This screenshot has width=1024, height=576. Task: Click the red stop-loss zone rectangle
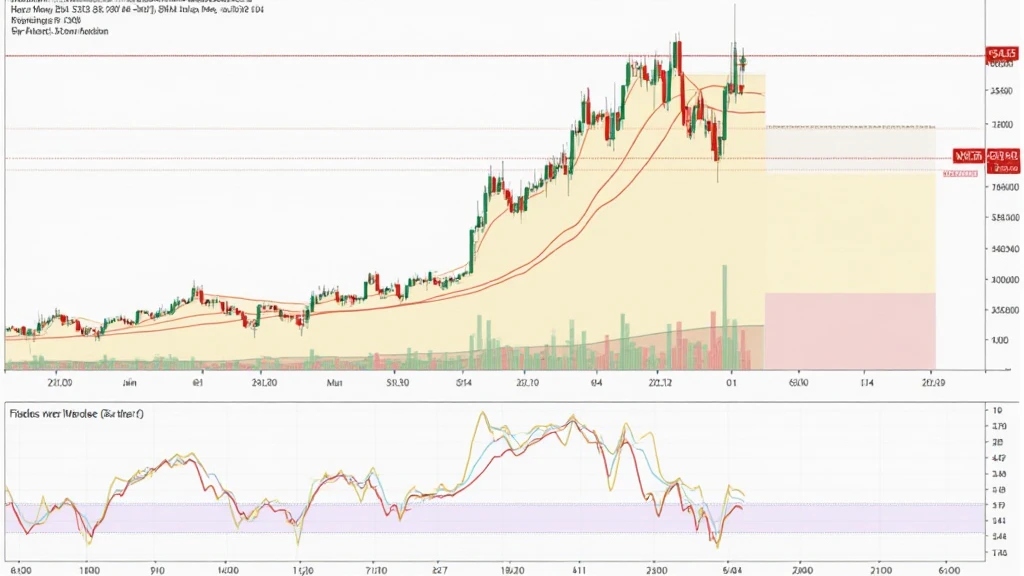click(x=849, y=330)
